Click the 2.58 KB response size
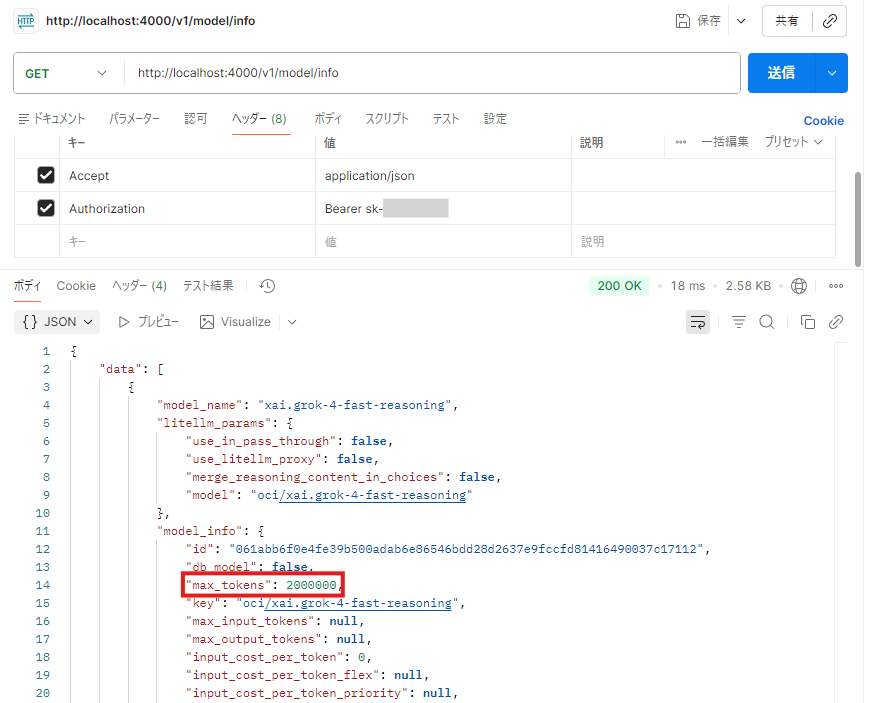Screen dimensions: 874x703 [x=748, y=286]
